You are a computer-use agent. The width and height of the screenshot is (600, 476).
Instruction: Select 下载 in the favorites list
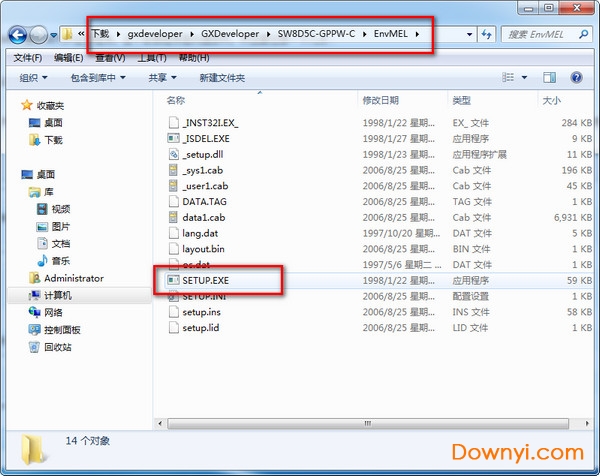tap(53, 140)
